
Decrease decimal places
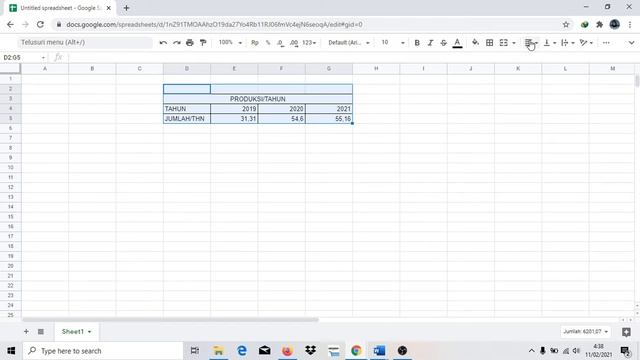tap(280, 42)
